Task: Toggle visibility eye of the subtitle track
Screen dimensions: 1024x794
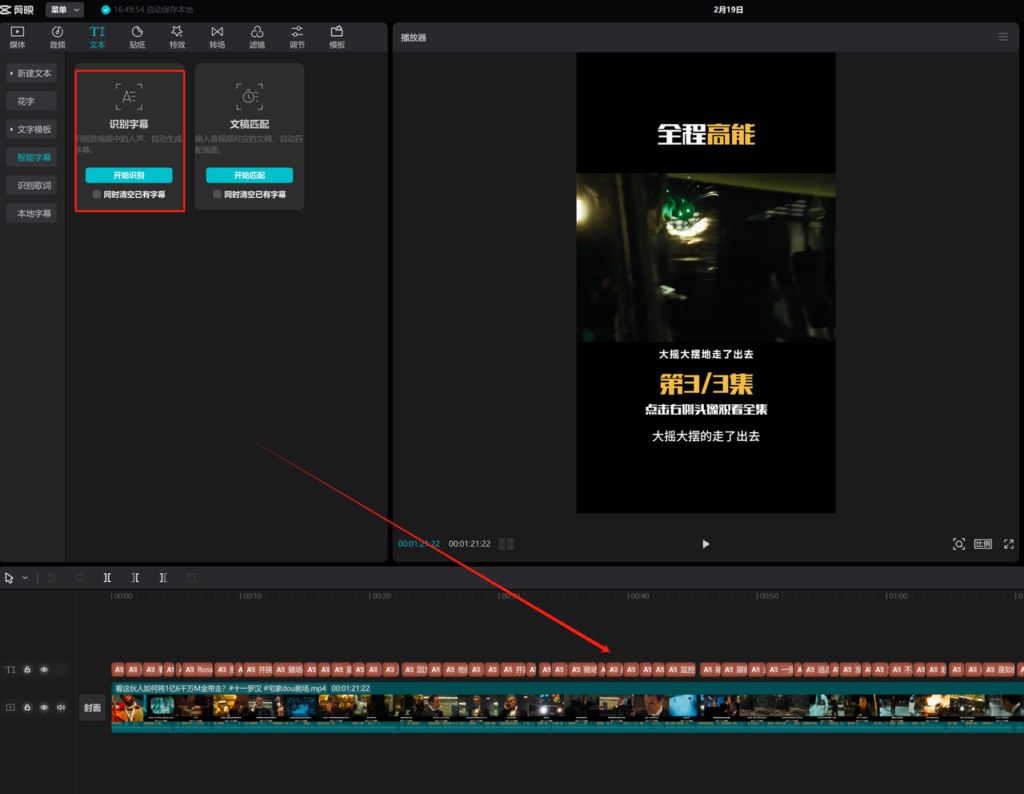Action: click(44, 670)
